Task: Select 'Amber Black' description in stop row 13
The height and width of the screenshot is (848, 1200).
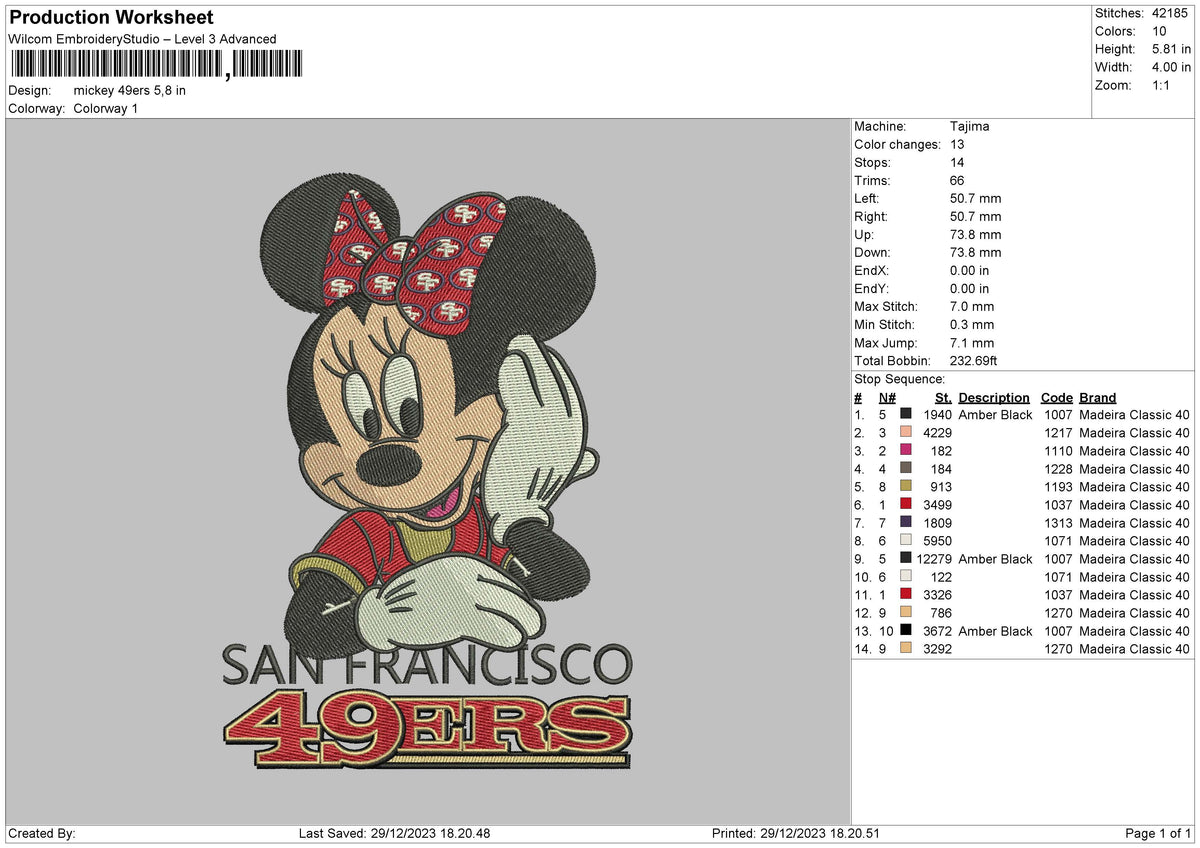Action: [x=995, y=630]
